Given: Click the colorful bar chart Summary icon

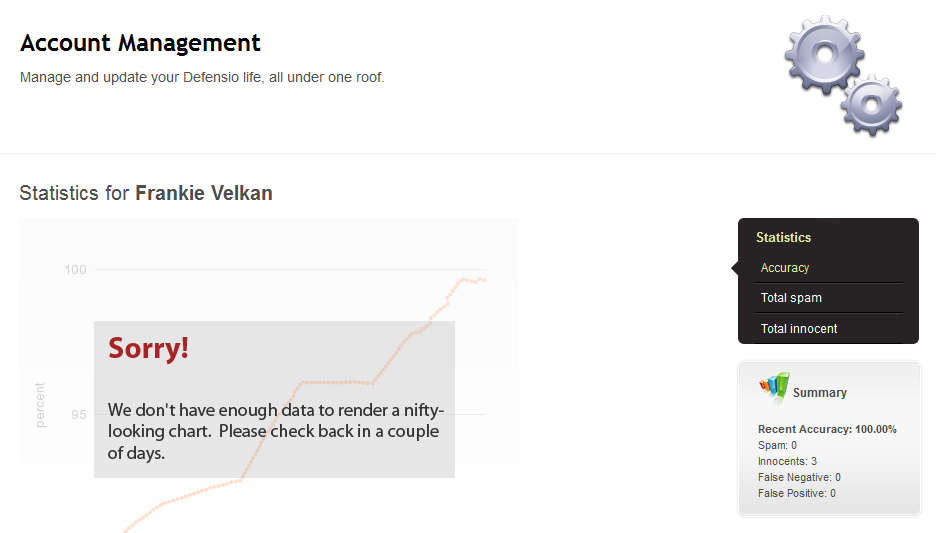Looking at the screenshot, I should [x=773, y=387].
